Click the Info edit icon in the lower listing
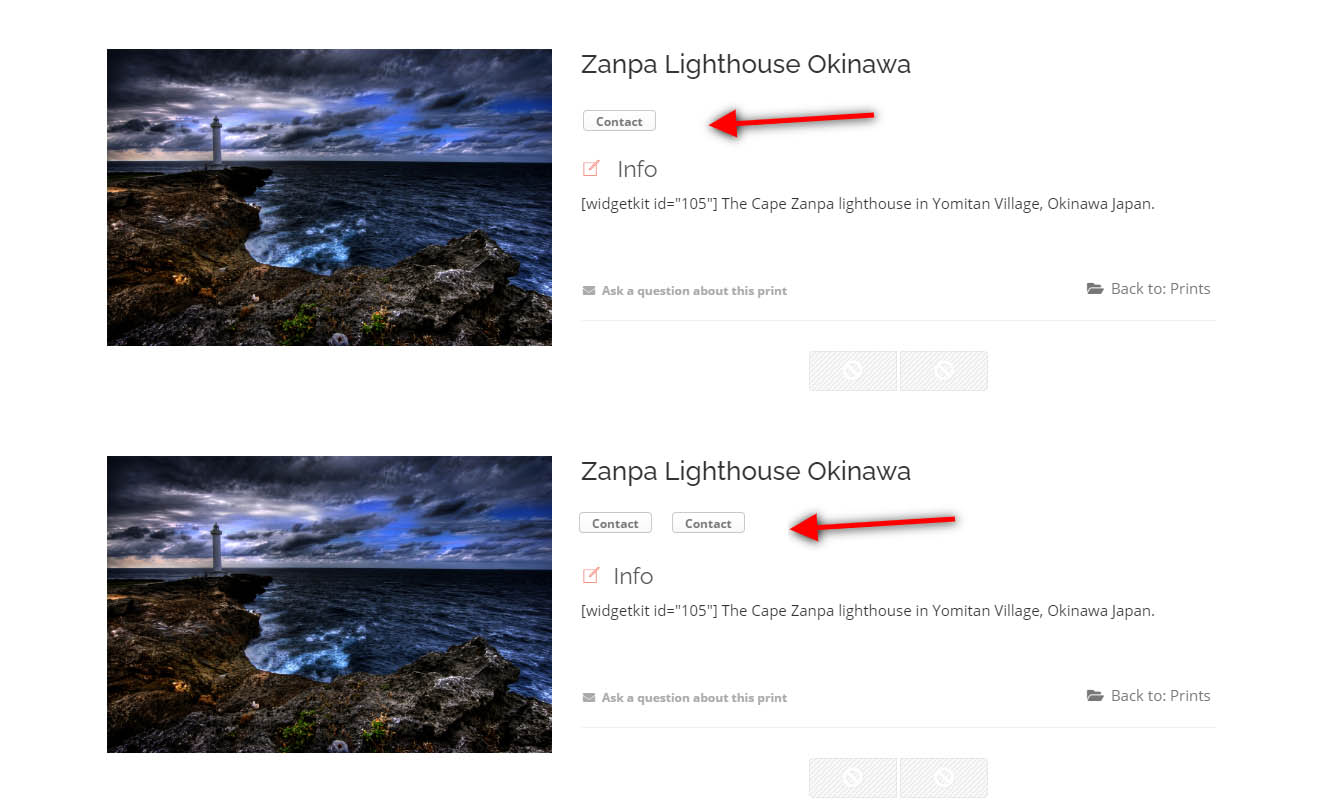This screenshot has width=1326, height=812. coord(591,575)
